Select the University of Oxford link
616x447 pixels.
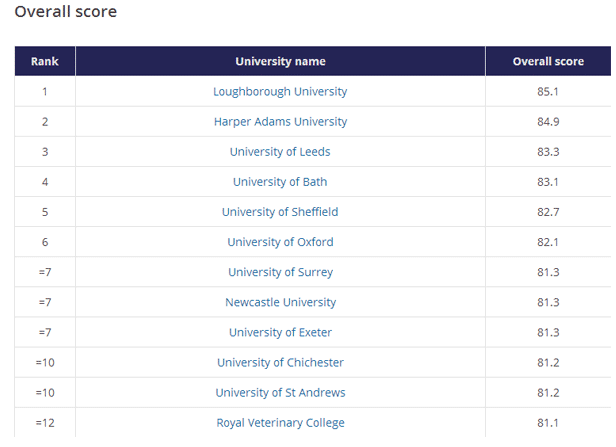tap(280, 242)
